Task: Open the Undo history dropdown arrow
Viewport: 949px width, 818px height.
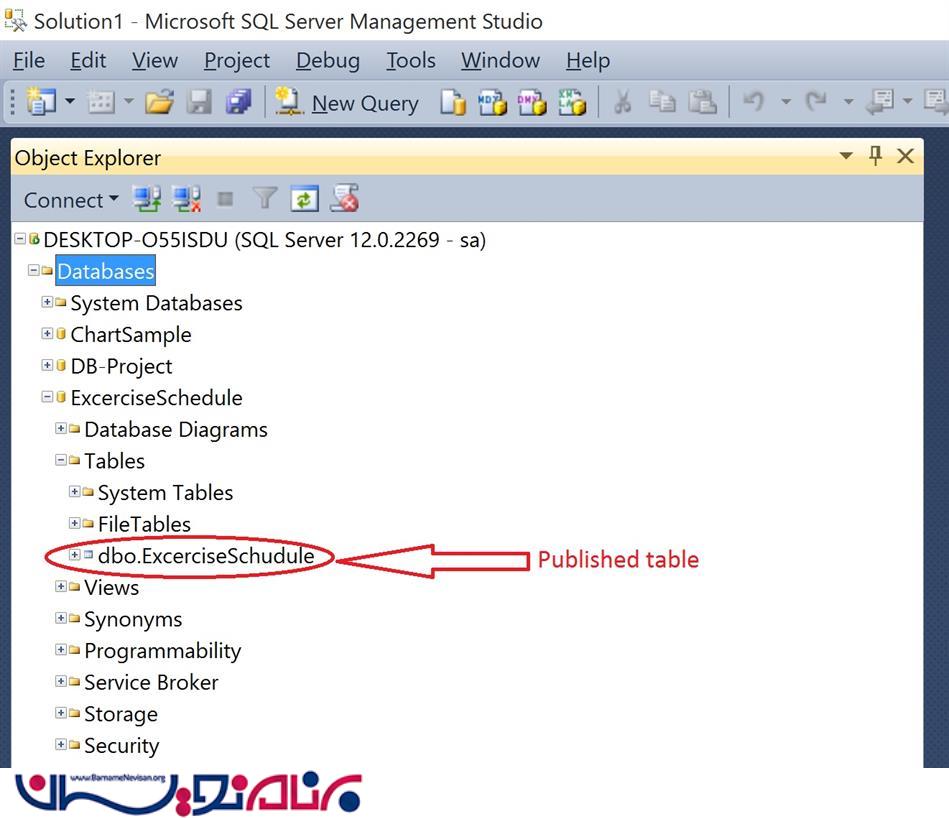Action: click(786, 102)
